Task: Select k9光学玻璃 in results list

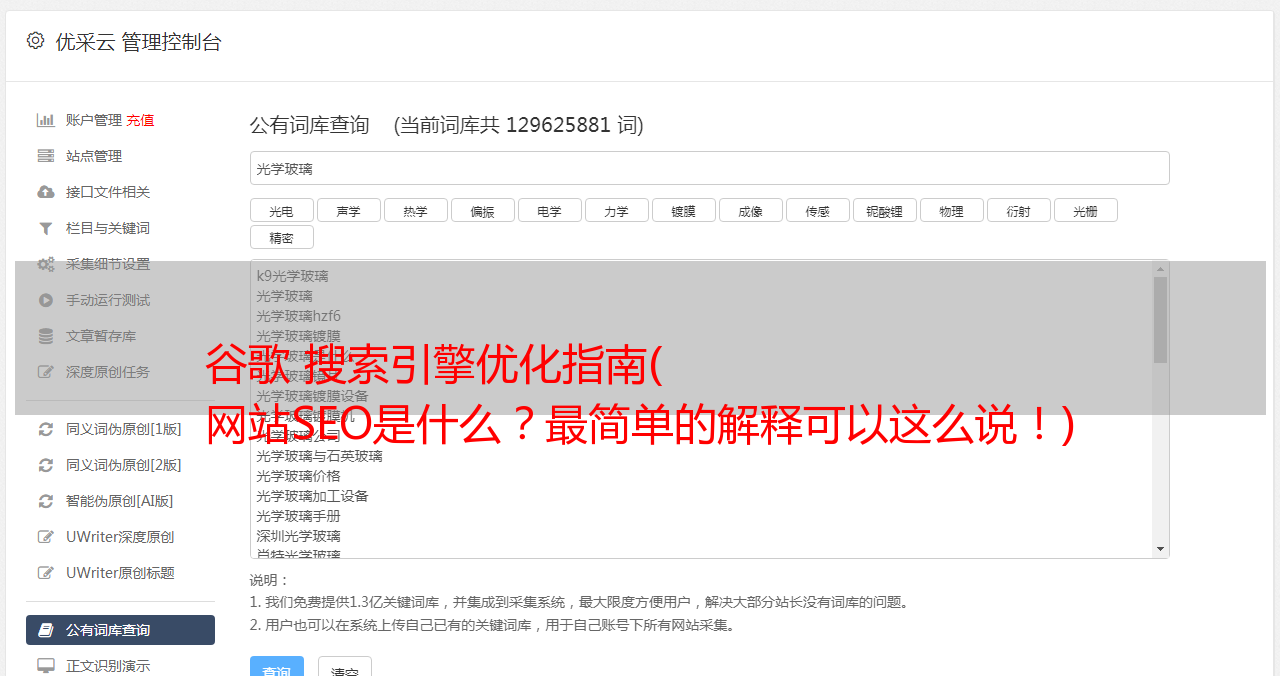Action: [x=292, y=276]
